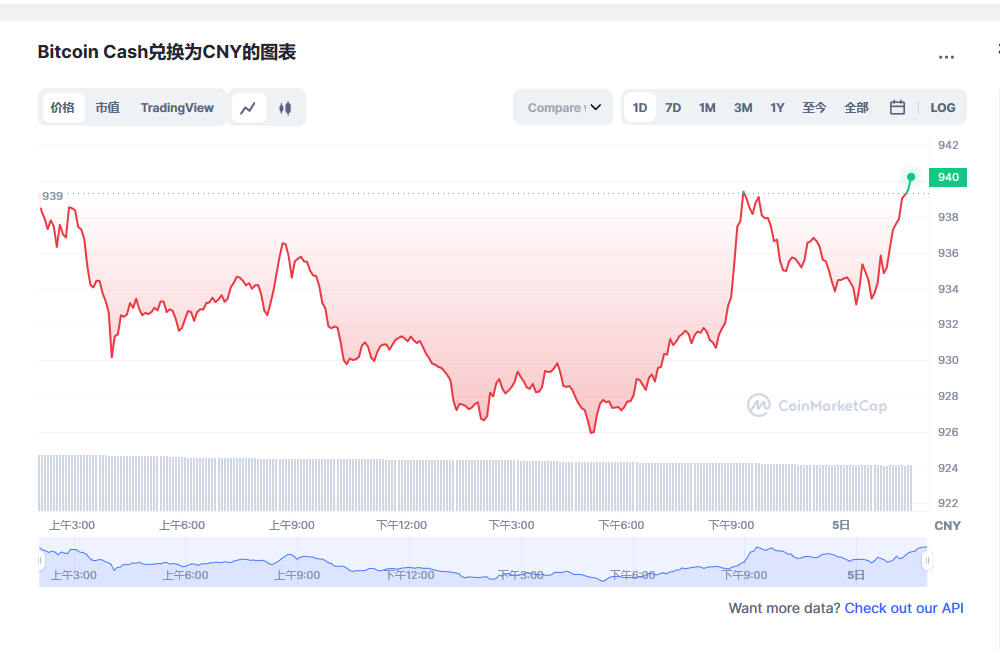Click the 939 opening price label
This screenshot has width=1000, height=650.
pyautogui.click(x=52, y=196)
